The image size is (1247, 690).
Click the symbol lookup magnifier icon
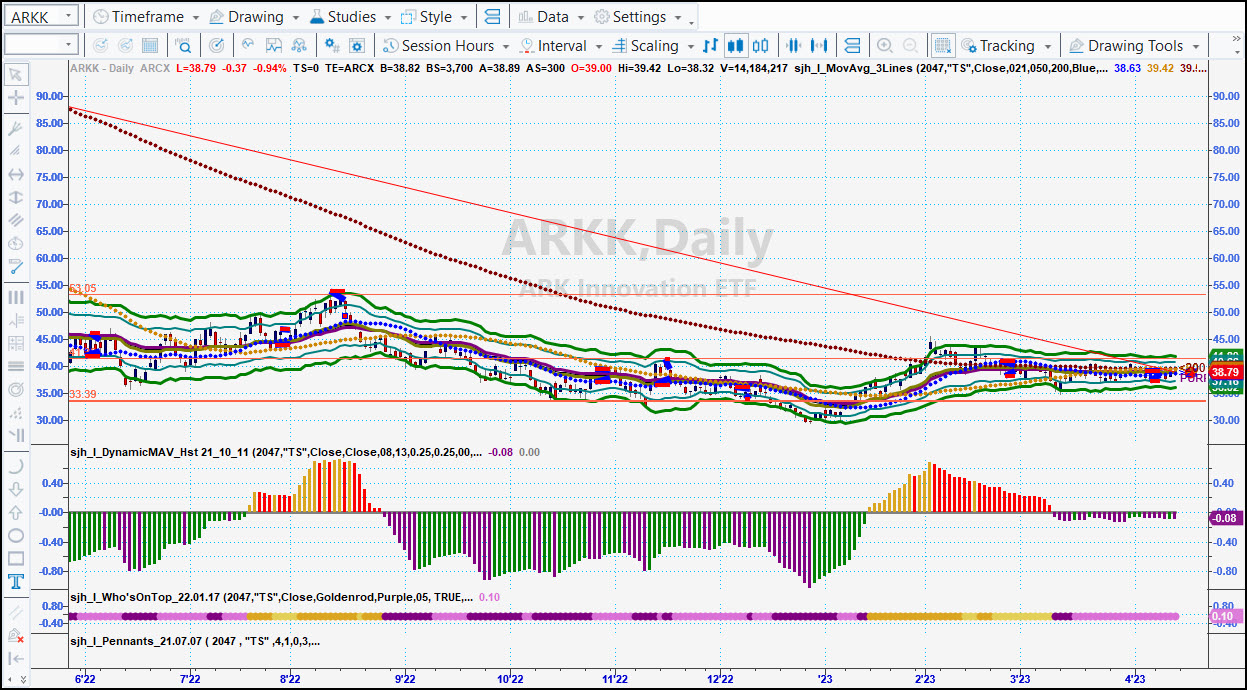coord(184,45)
